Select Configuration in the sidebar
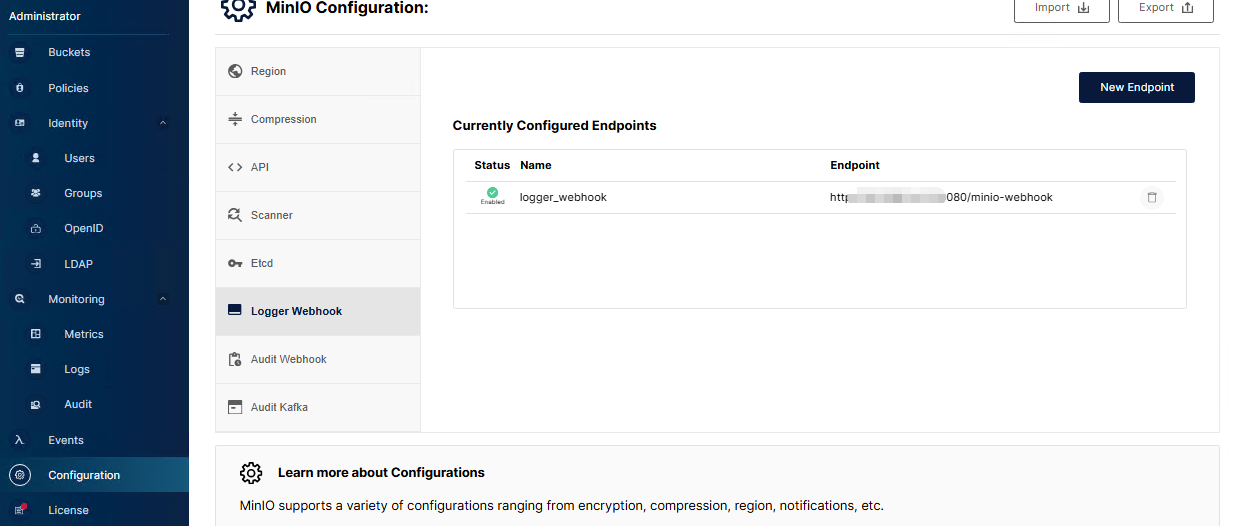The image size is (1235, 526). pos(94,475)
